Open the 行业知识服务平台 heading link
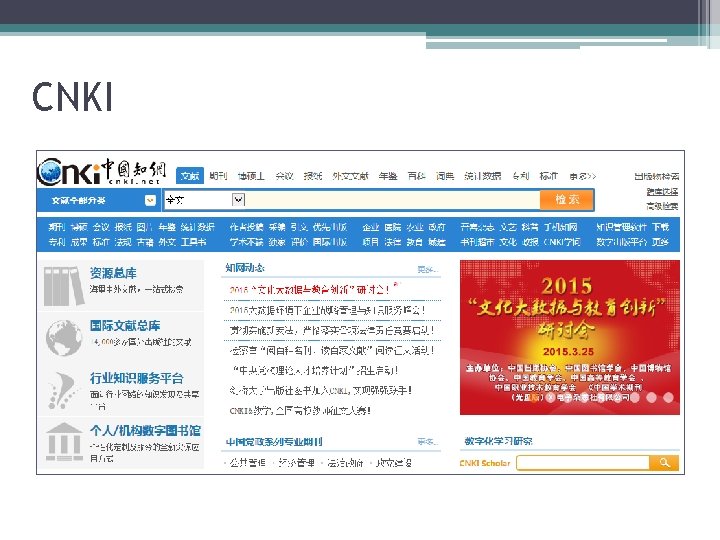Screen dimensions: 720x540 click(136, 378)
